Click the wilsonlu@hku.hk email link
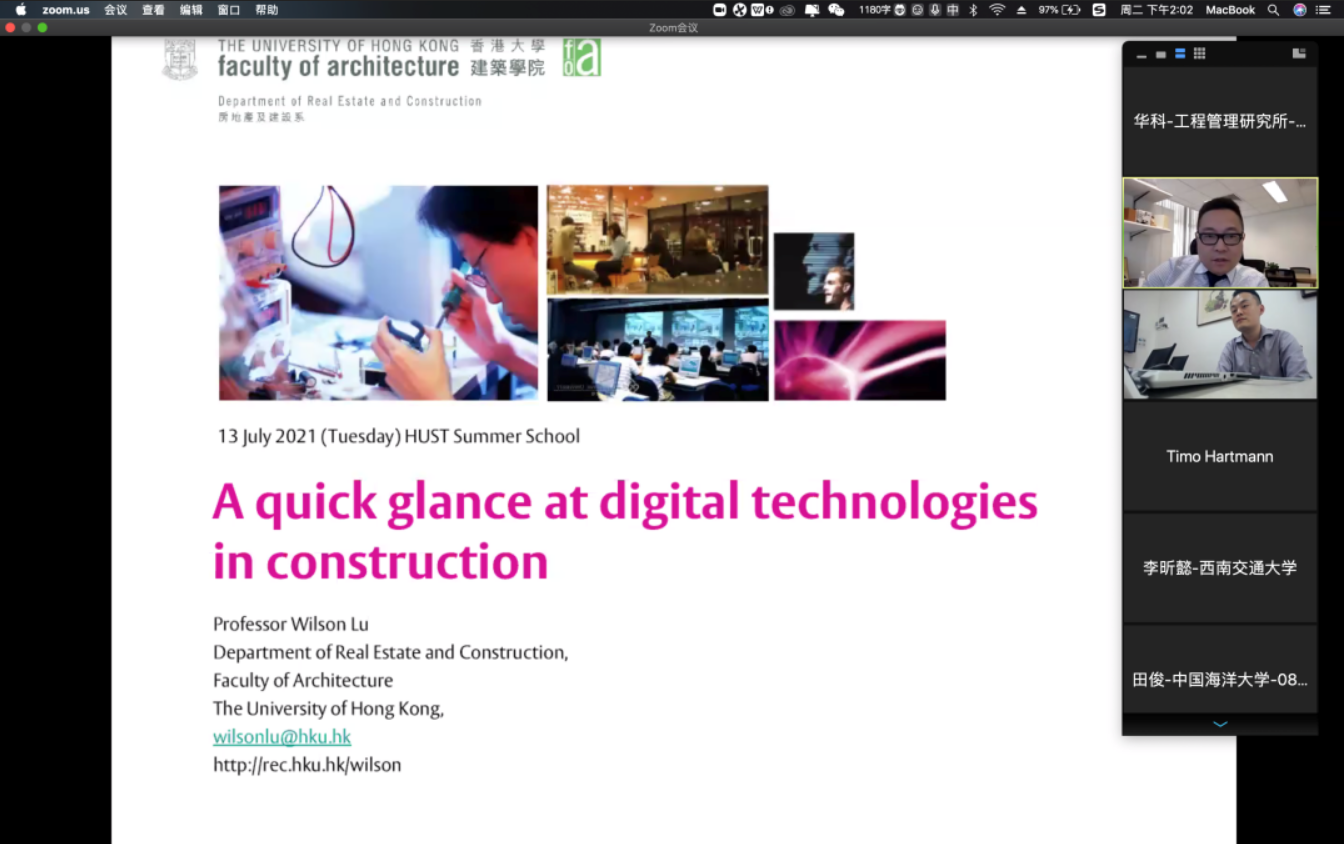 (x=282, y=737)
